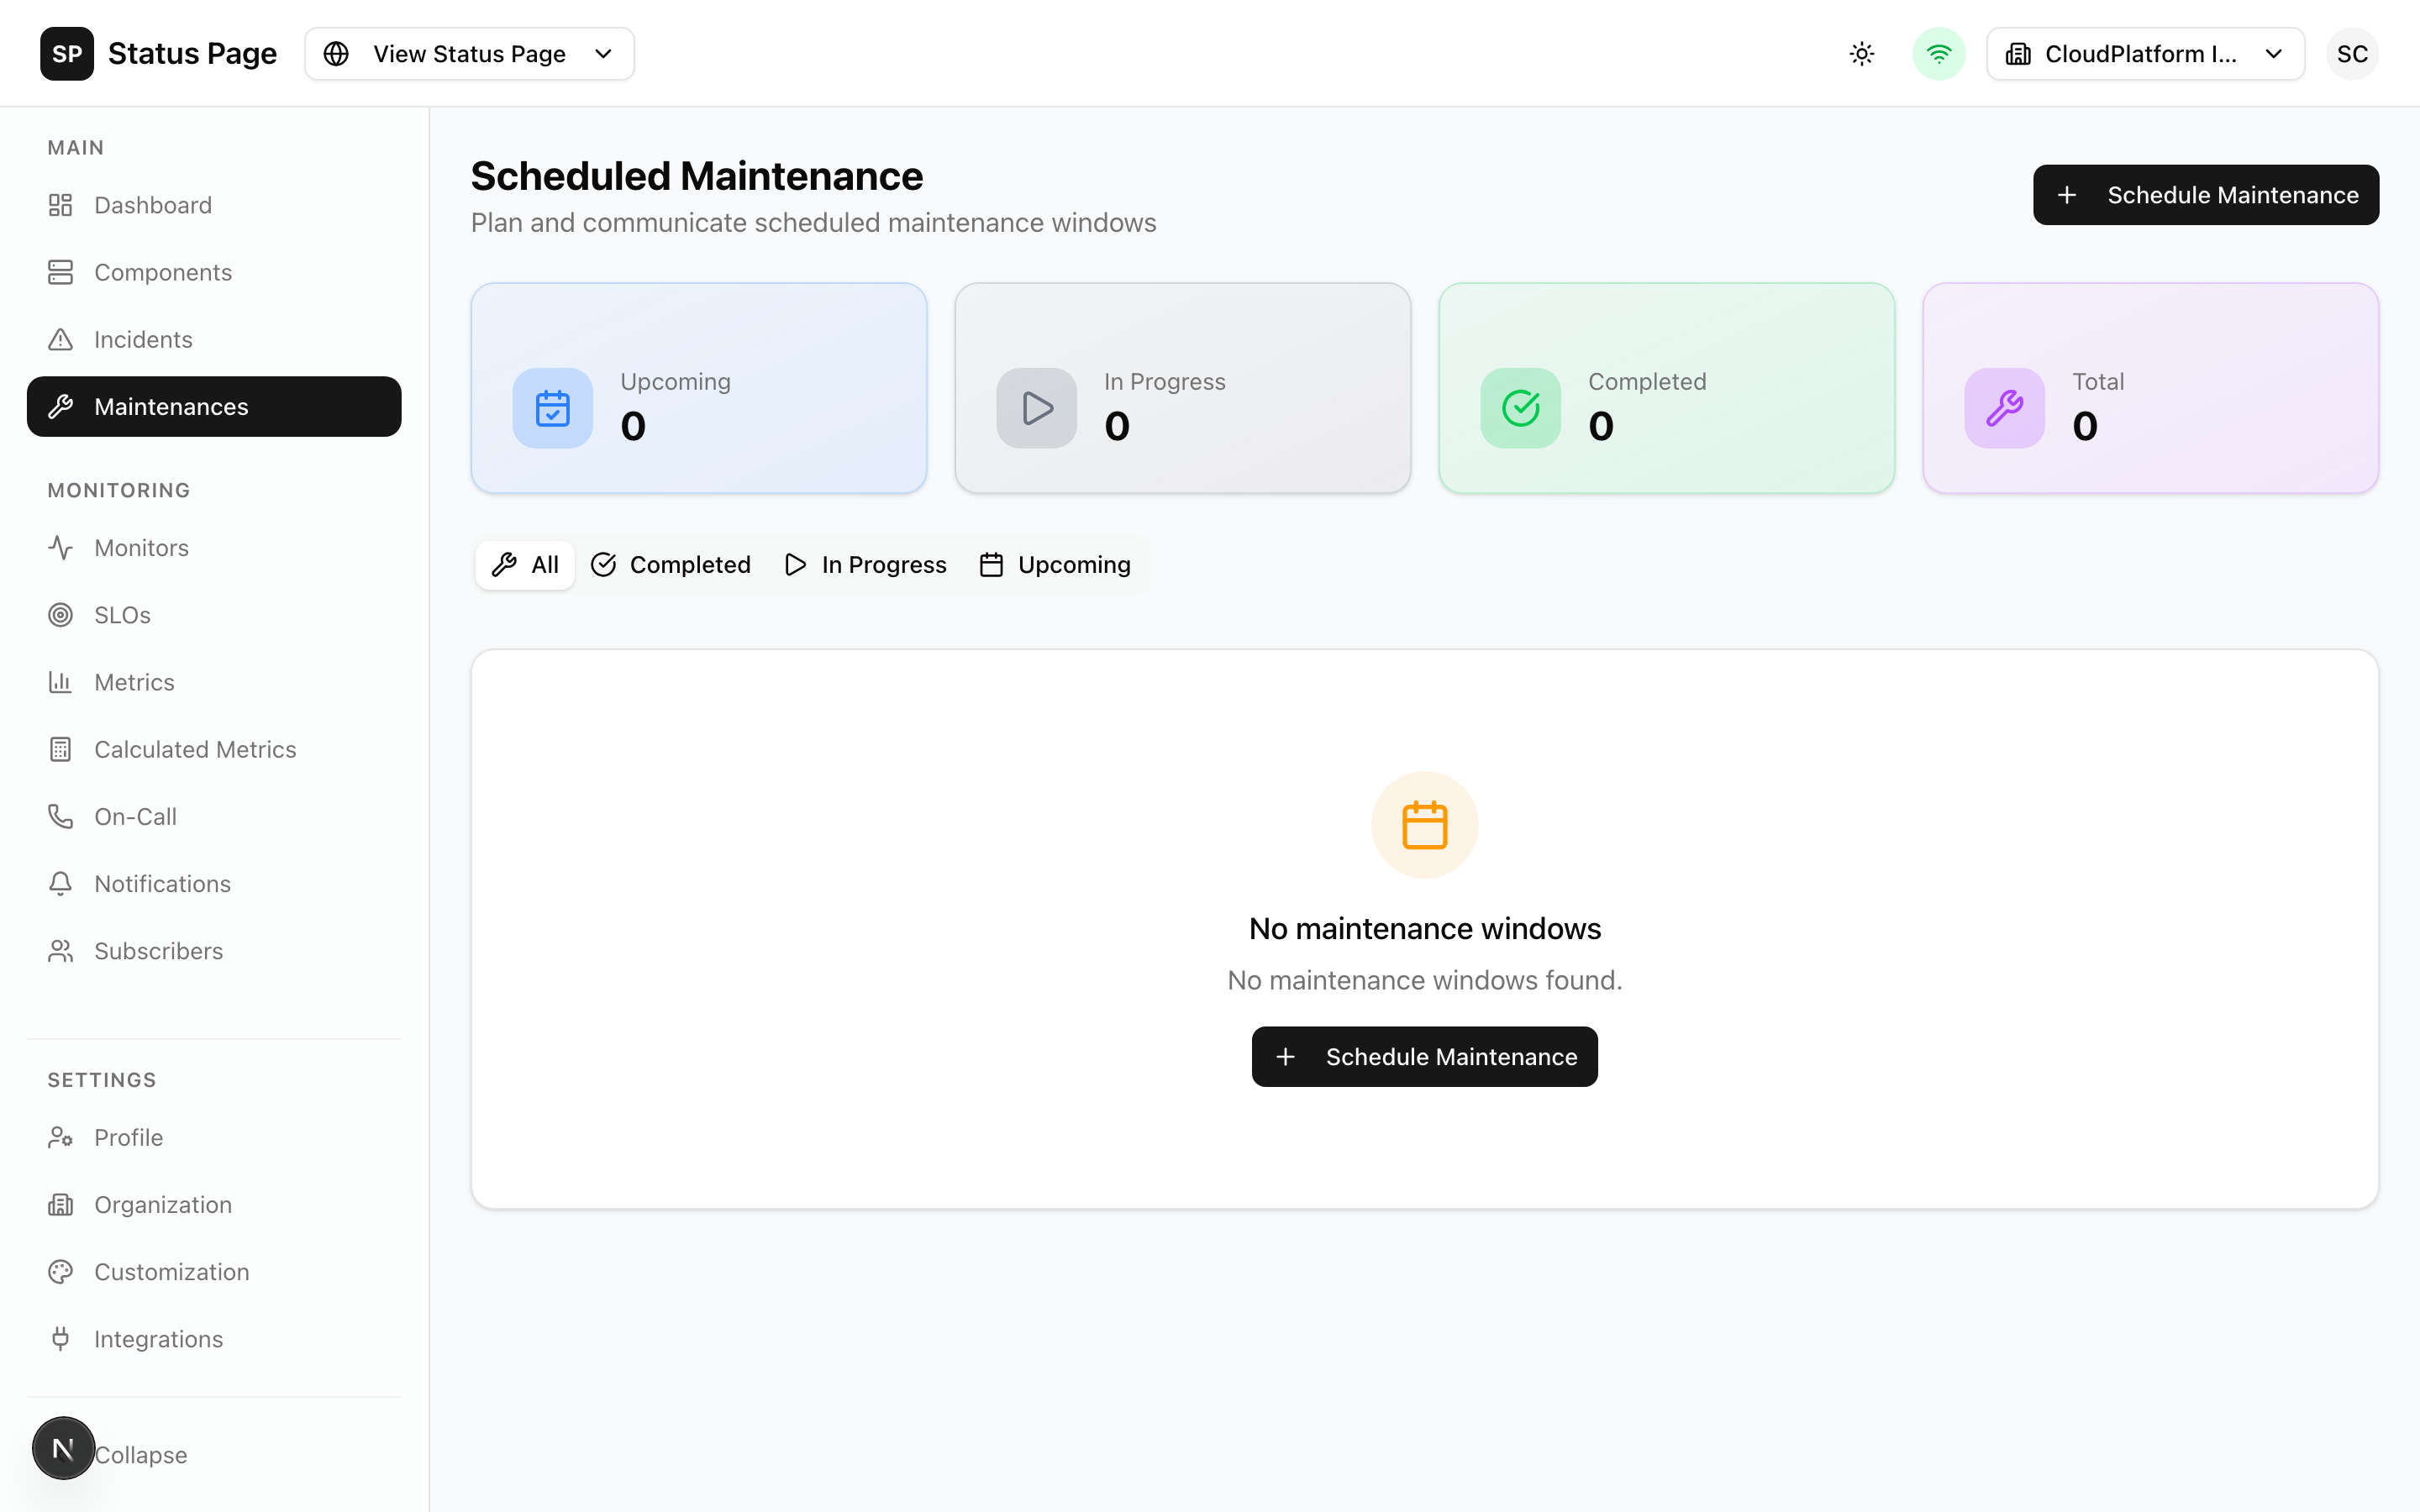Open the Integrations settings page
Viewport: 2420px width, 1512px height.
[158, 1338]
